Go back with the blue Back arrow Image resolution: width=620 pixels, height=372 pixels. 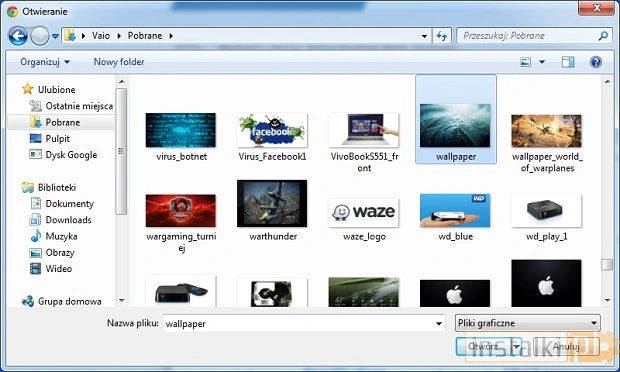click(18, 36)
